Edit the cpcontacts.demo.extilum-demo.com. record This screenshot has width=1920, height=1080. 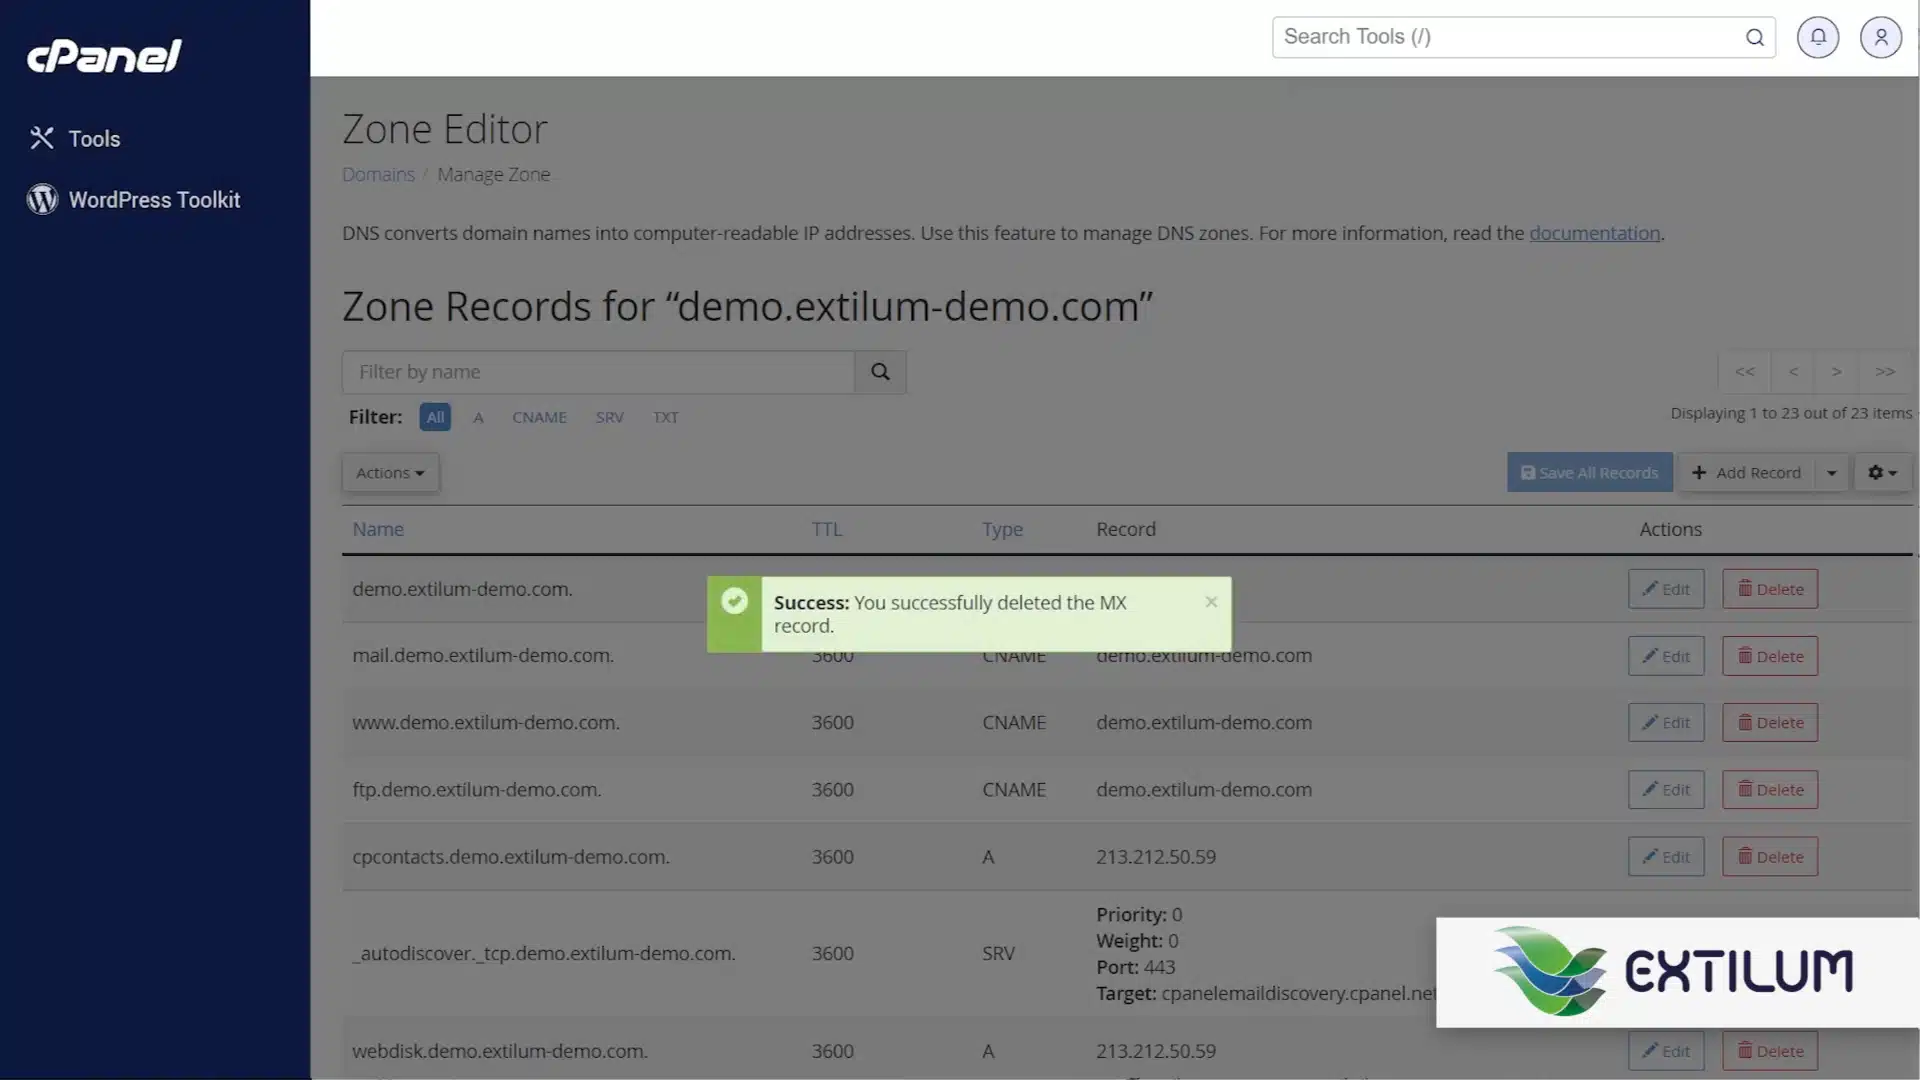coord(1666,857)
